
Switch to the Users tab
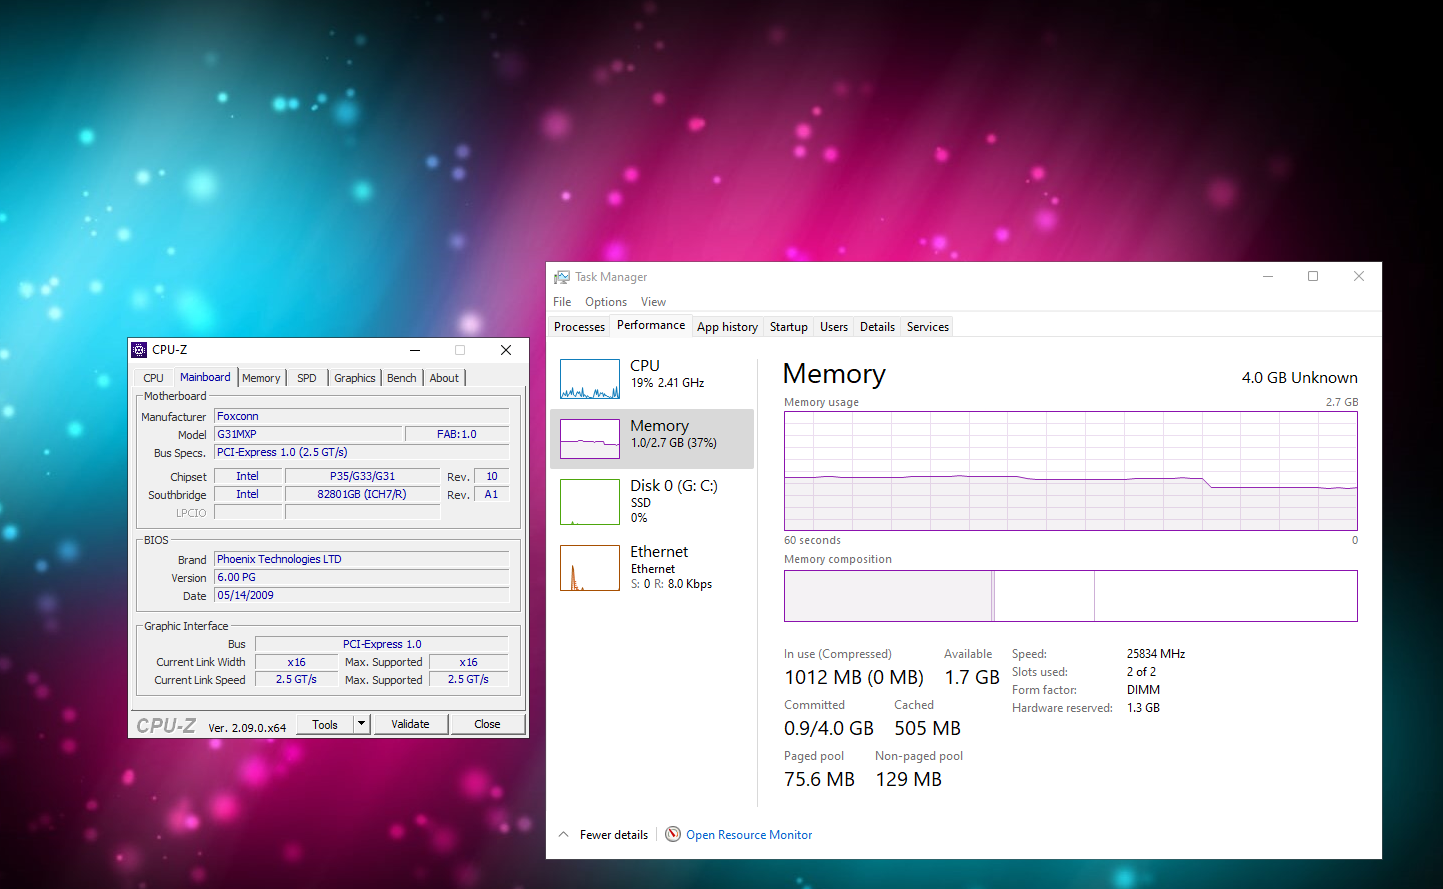pyautogui.click(x=834, y=327)
